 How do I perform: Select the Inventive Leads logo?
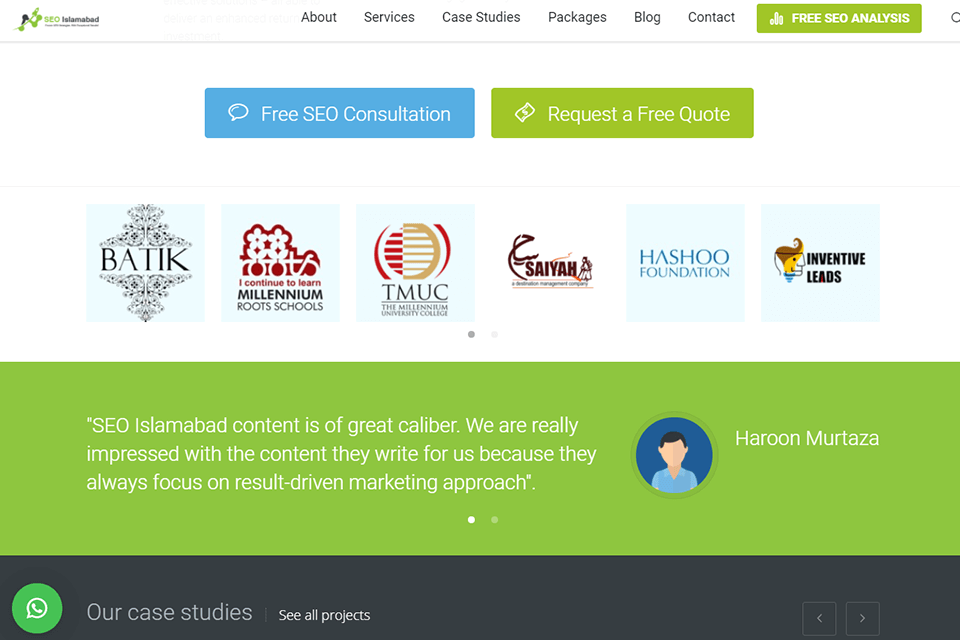click(x=820, y=263)
